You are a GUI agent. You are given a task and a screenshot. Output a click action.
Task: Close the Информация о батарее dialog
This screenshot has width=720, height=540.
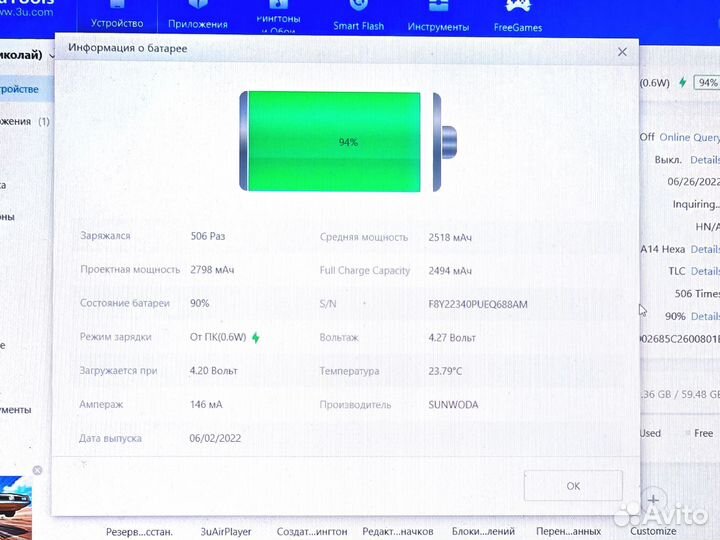tap(622, 52)
